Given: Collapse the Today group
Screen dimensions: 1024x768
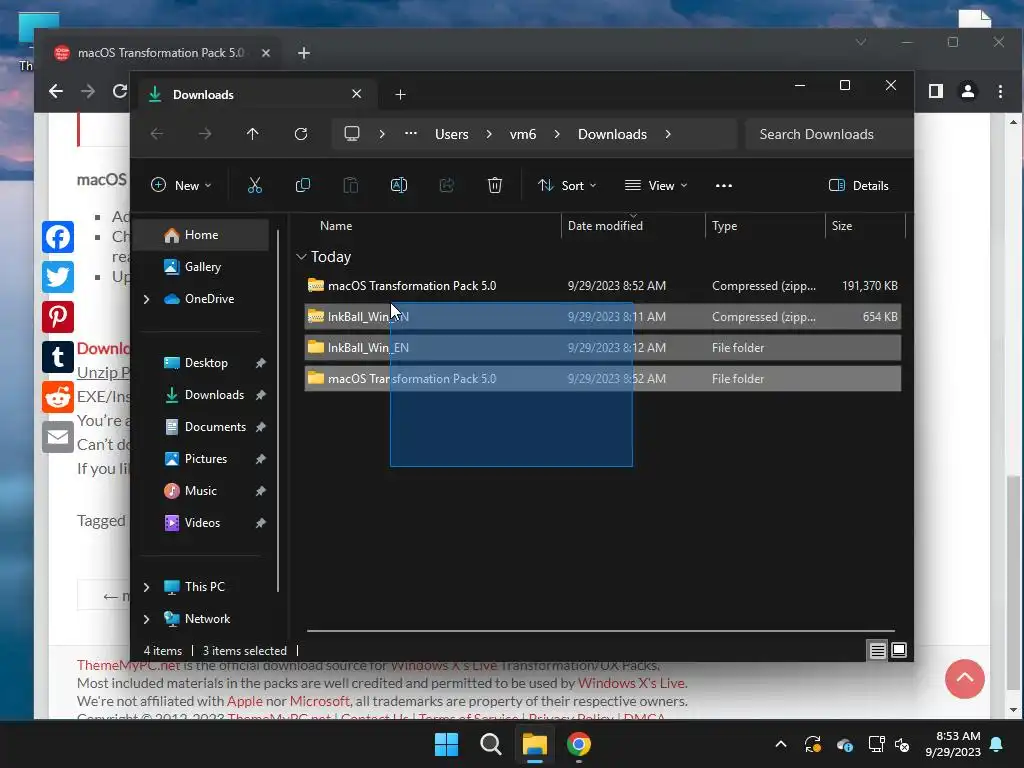Looking at the screenshot, I should pyautogui.click(x=301, y=257).
